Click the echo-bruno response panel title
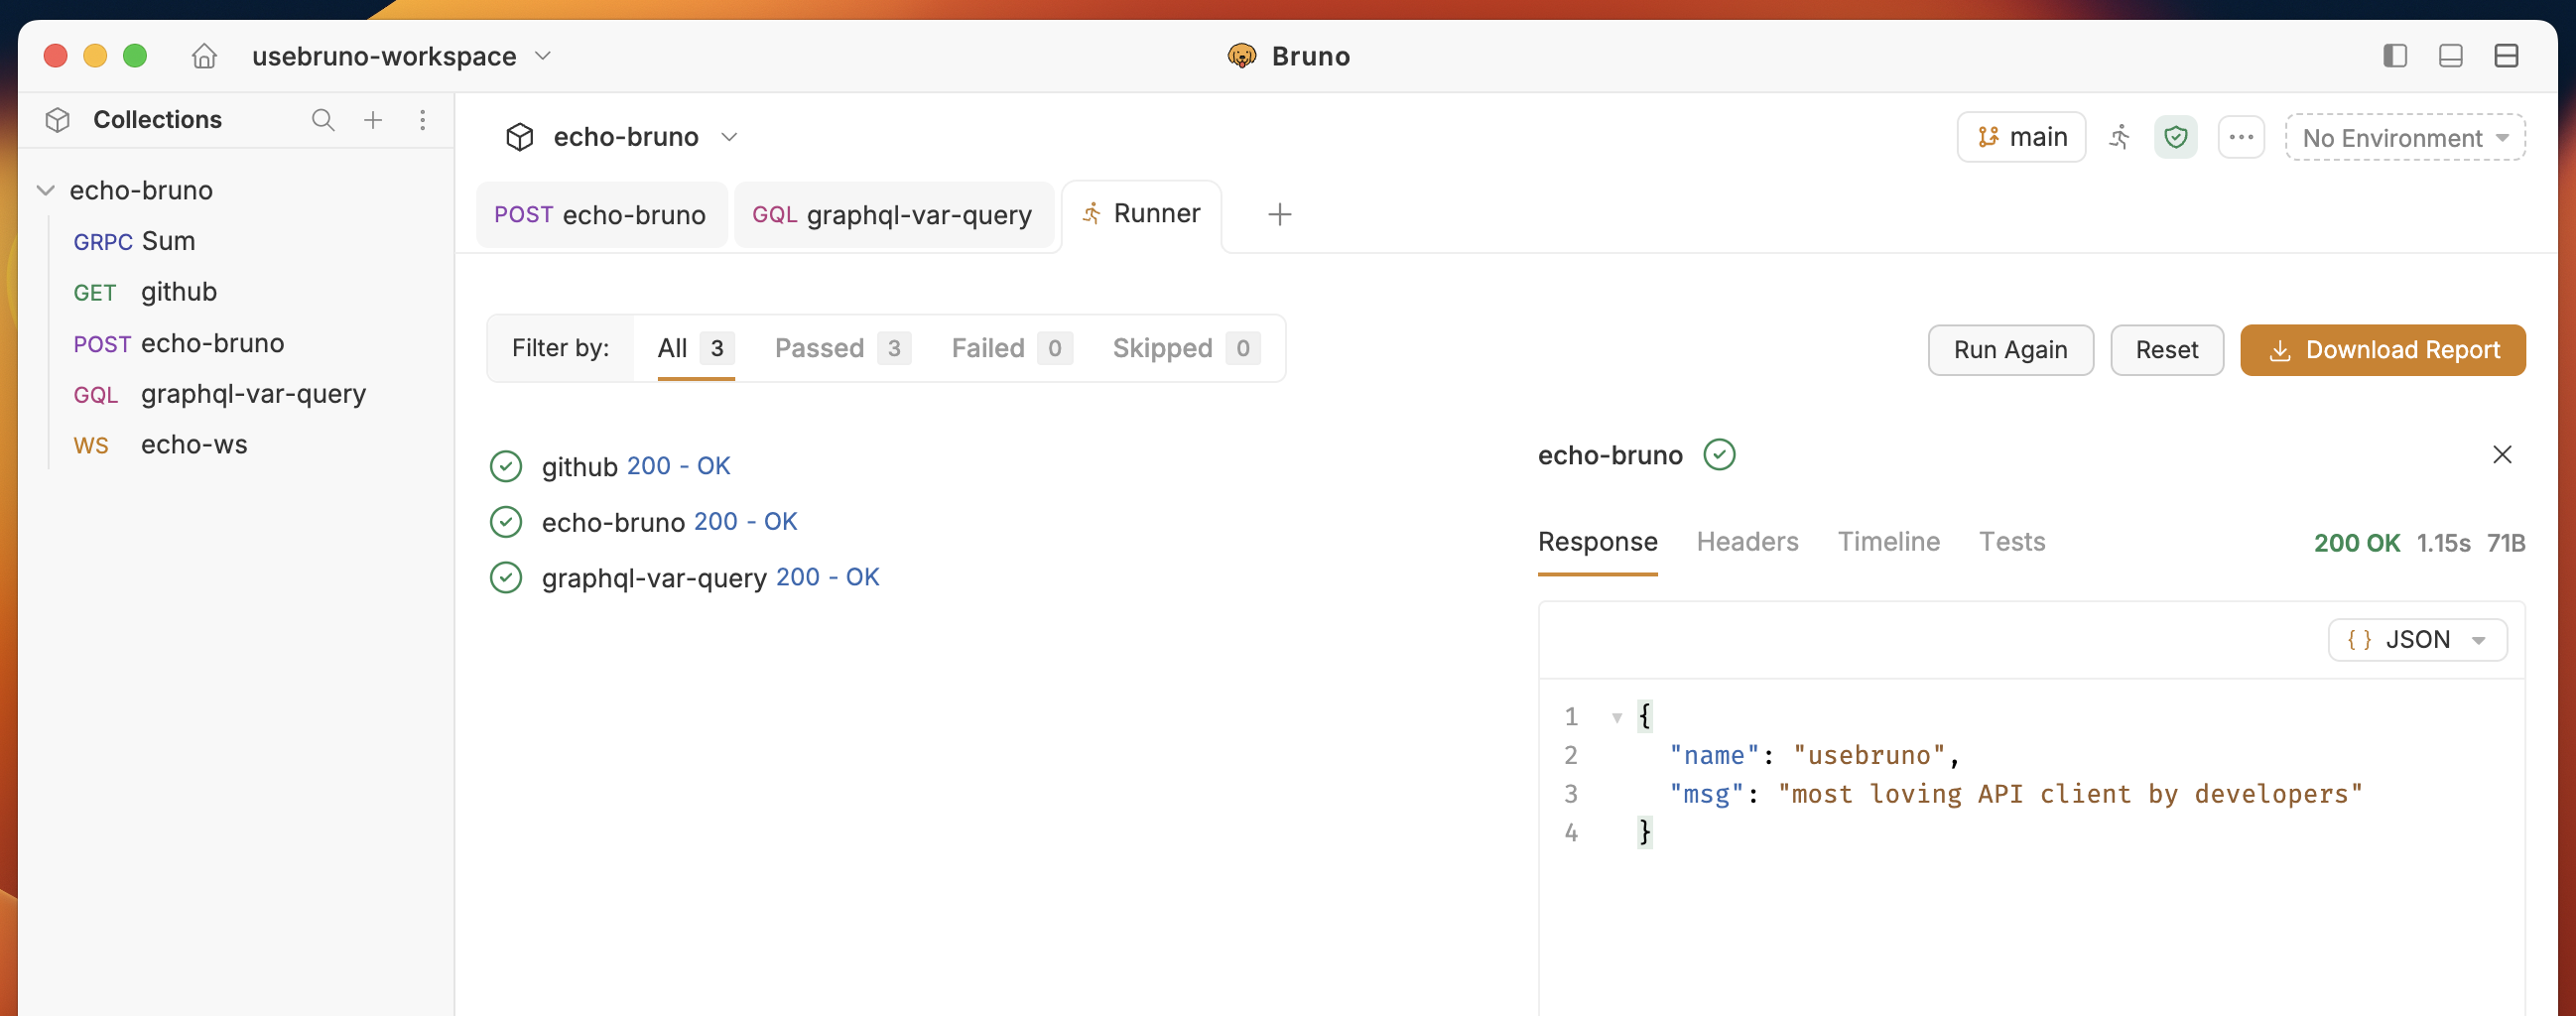This screenshot has height=1016, width=2576. coord(1610,455)
